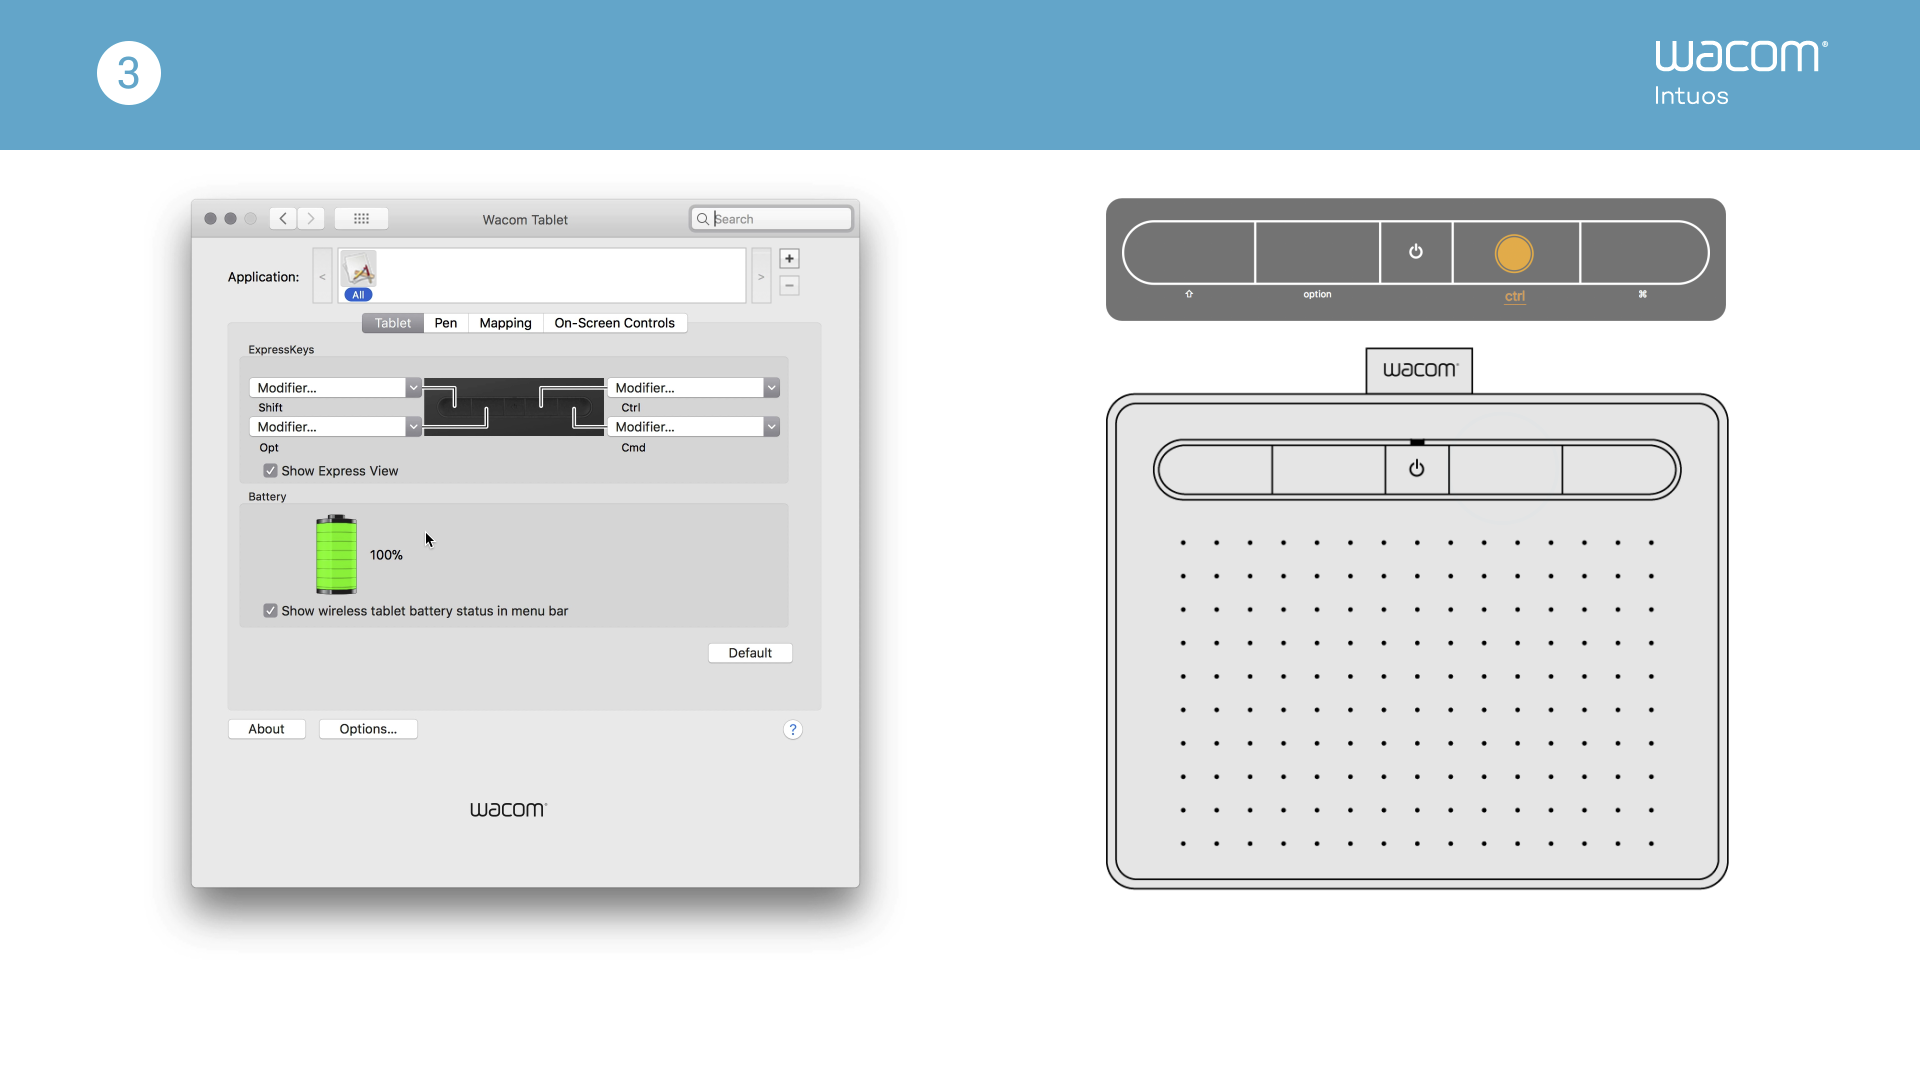
Task: Click the grid view icon in titlebar
Action: tap(363, 218)
